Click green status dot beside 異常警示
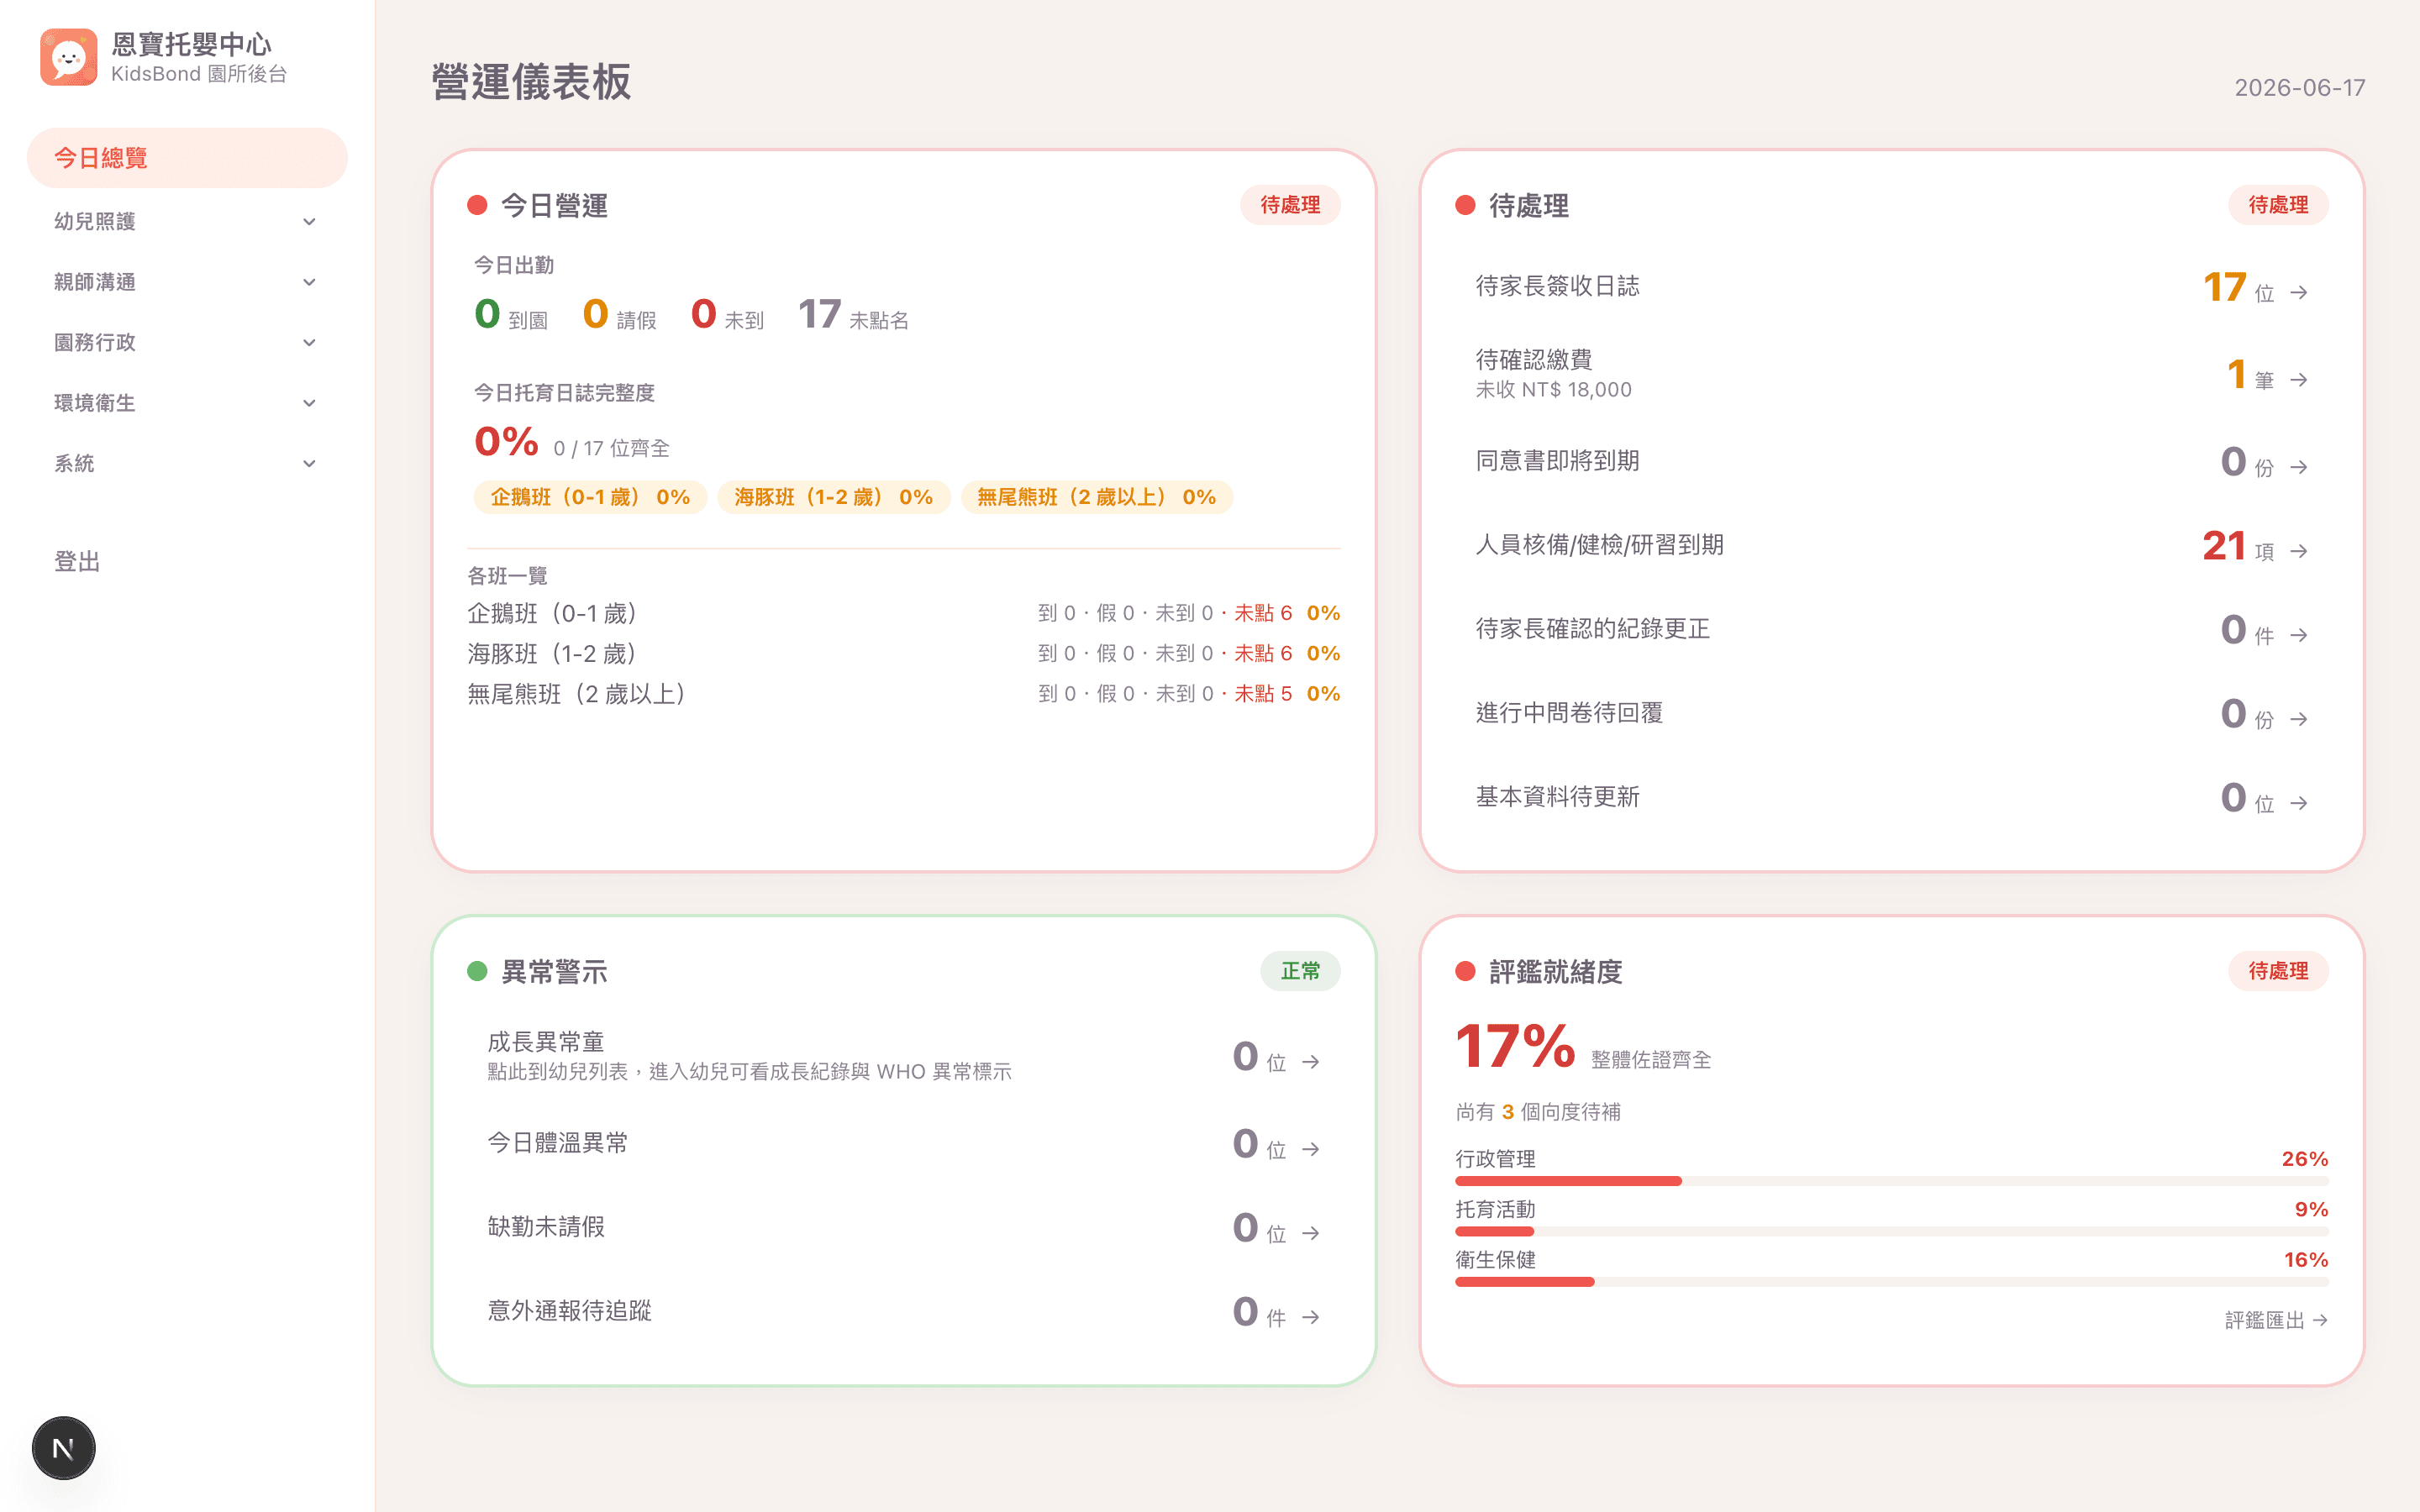This screenshot has width=2420, height=1512. click(x=477, y=971)
